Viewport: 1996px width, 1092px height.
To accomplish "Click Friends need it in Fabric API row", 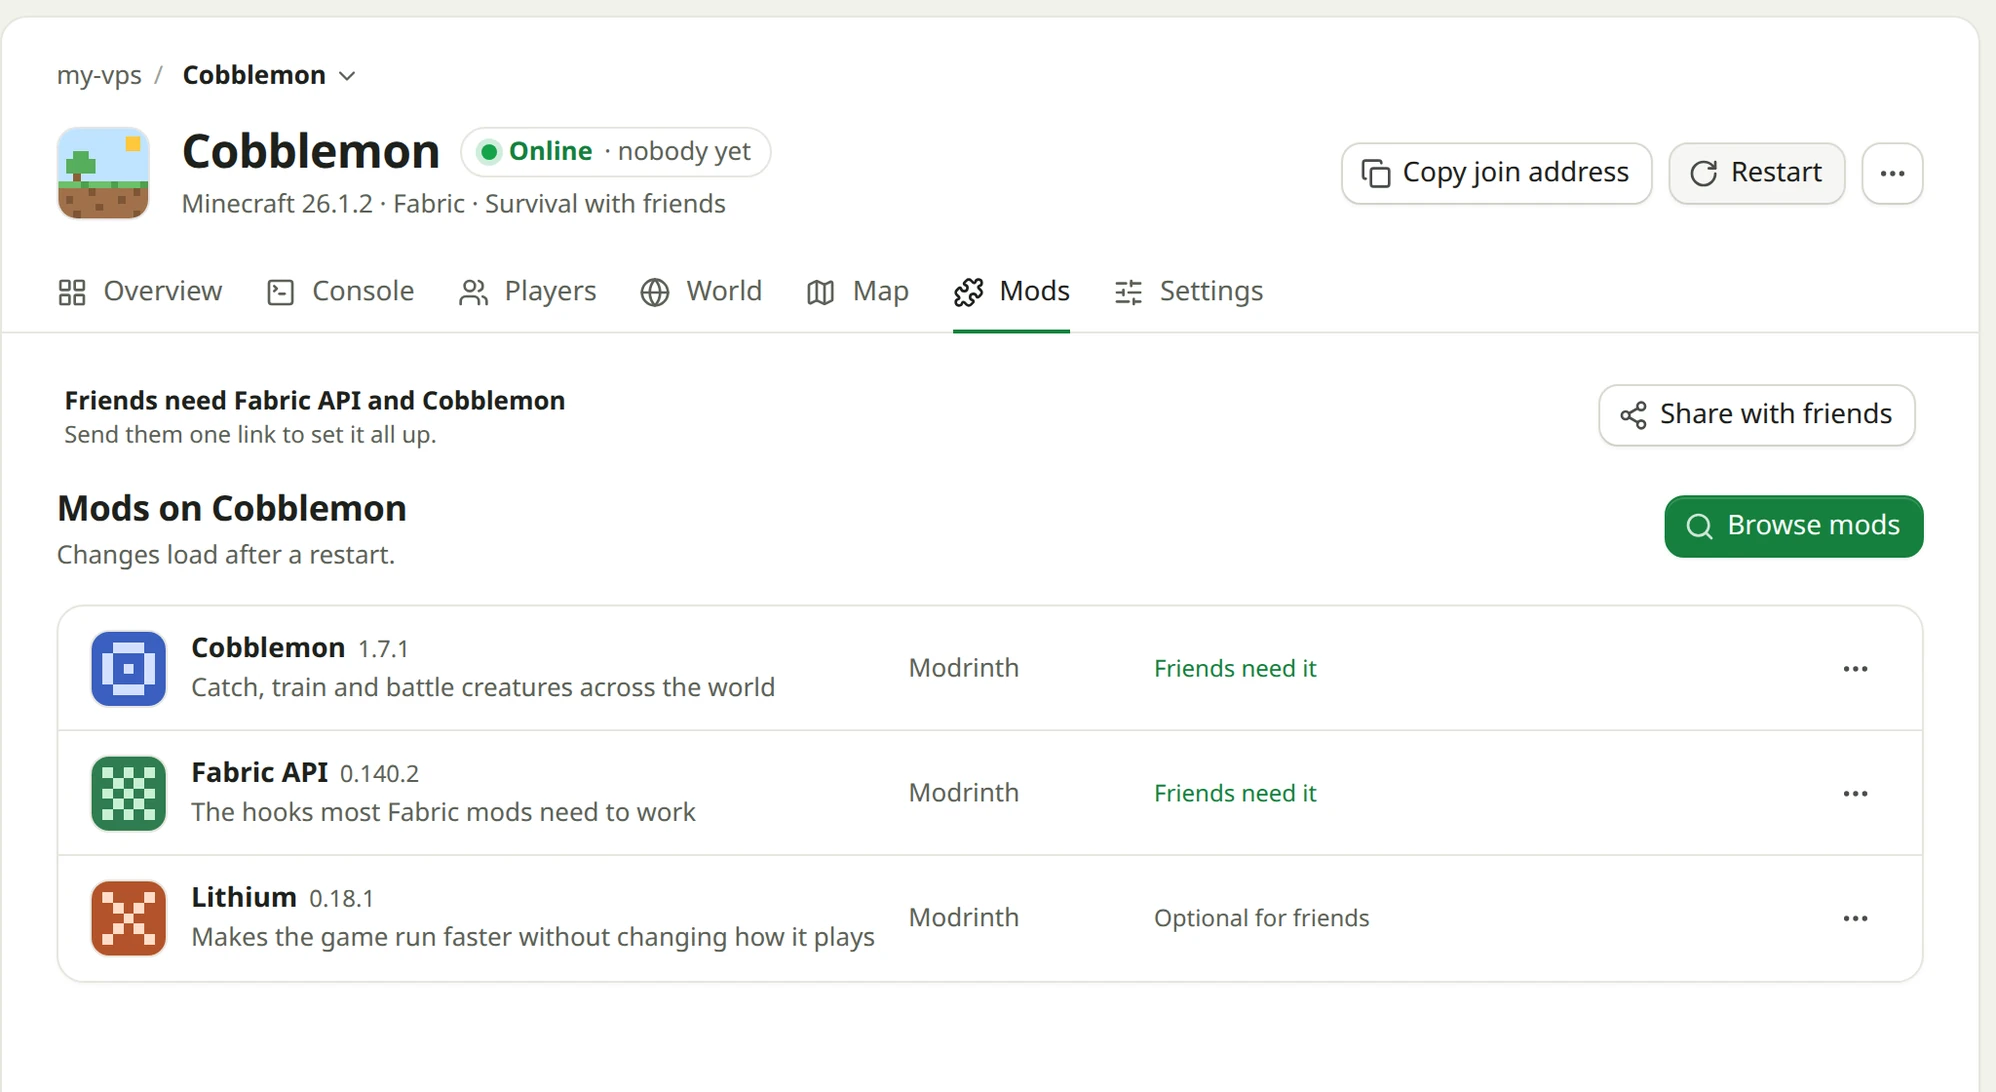I will [x=1235, y=793].
